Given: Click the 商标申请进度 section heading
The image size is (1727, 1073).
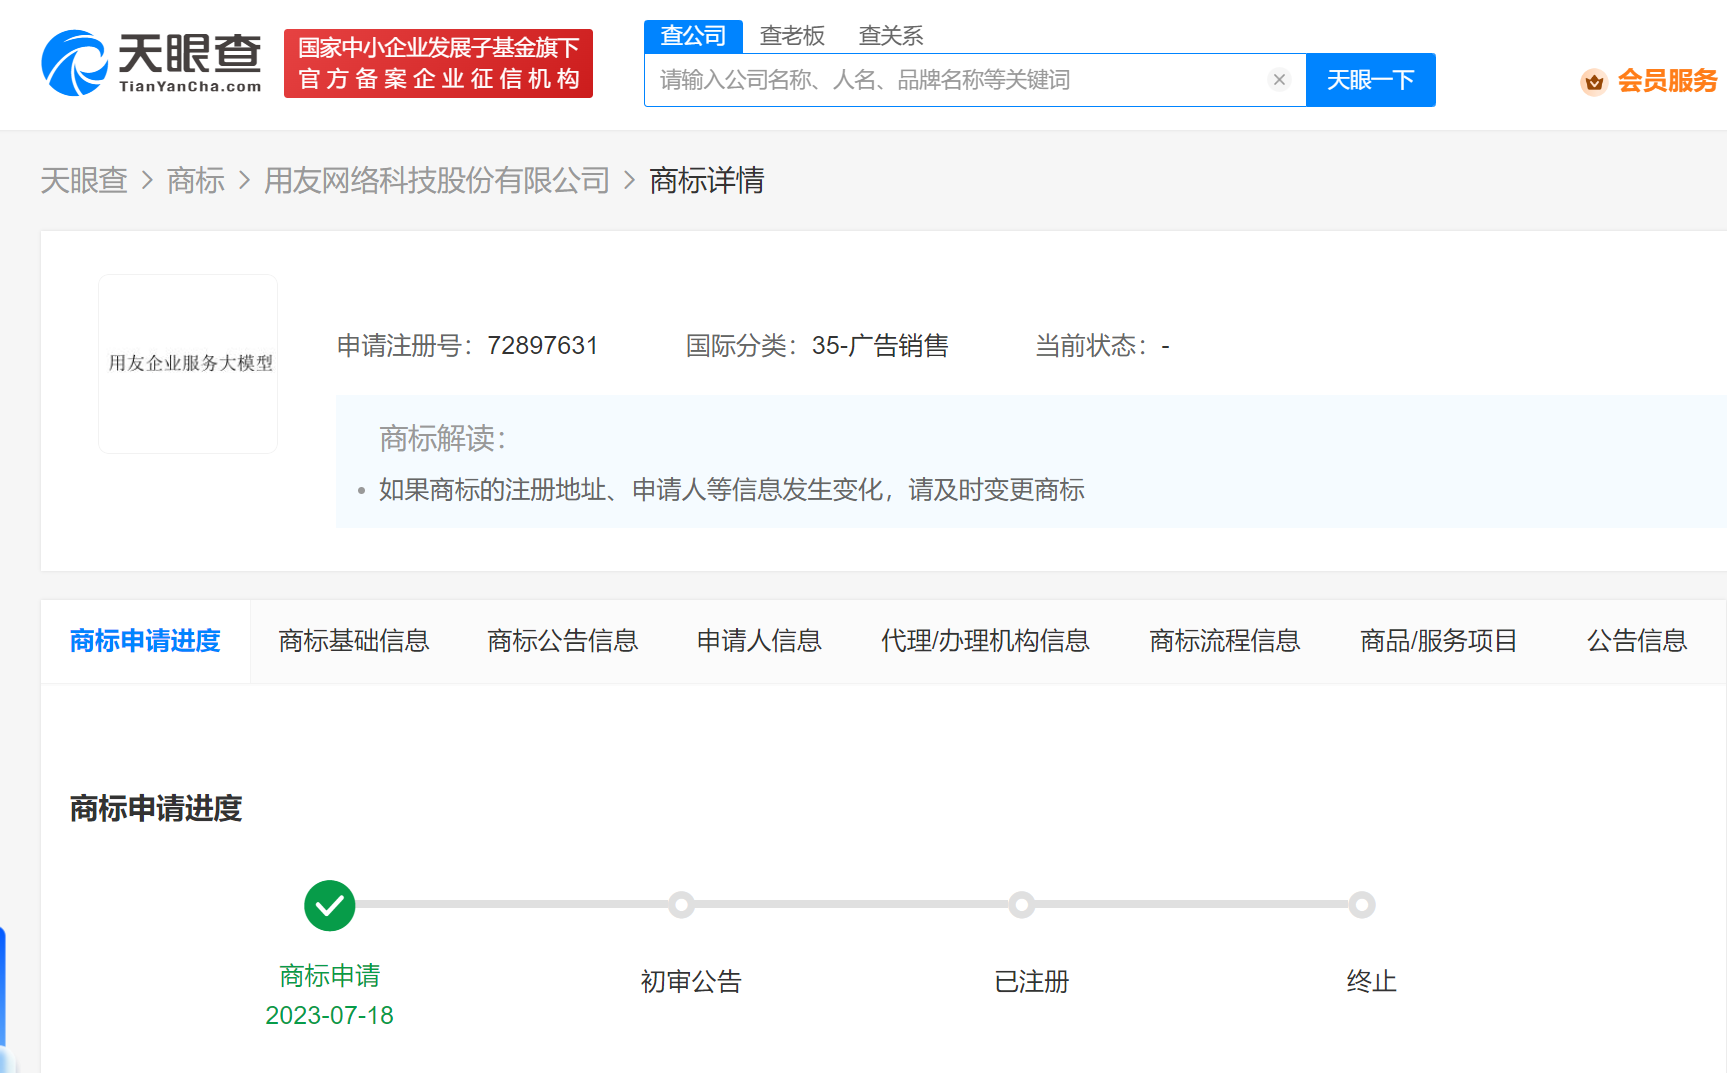Looking at the screenshot, I should [156, 808].
